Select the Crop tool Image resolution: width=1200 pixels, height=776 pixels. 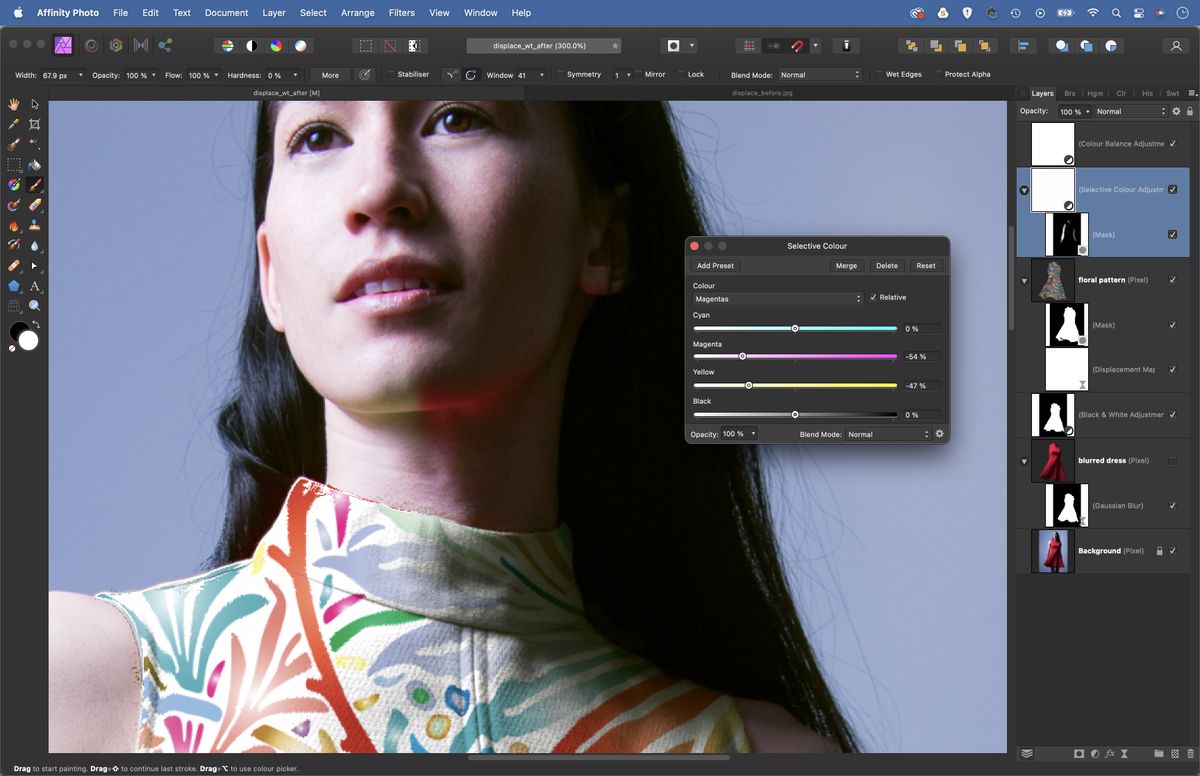[33, 124]
